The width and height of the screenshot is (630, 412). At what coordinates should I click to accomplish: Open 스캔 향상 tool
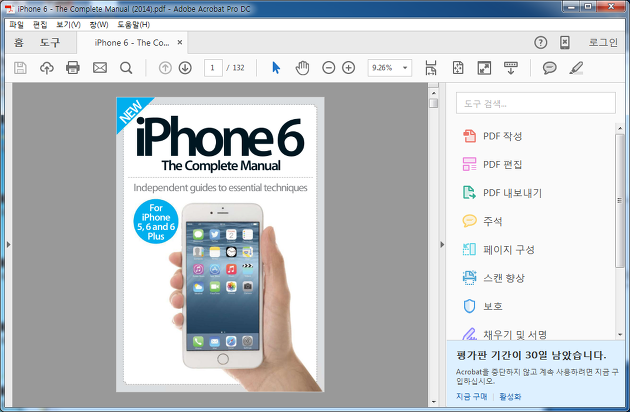point(494,278)
